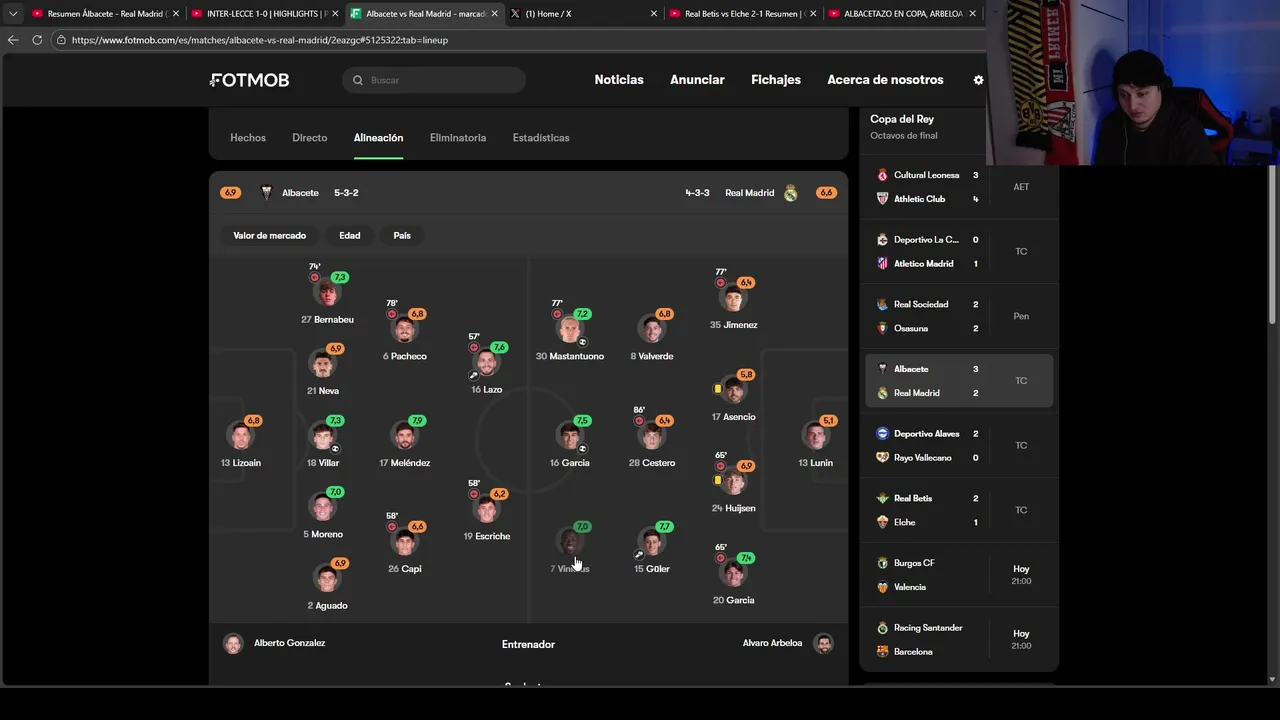Screen dimensions: 1280x720
Task: Open Deportivo Alaves vs Rayo Vallecano match
Action: point(959,446)
